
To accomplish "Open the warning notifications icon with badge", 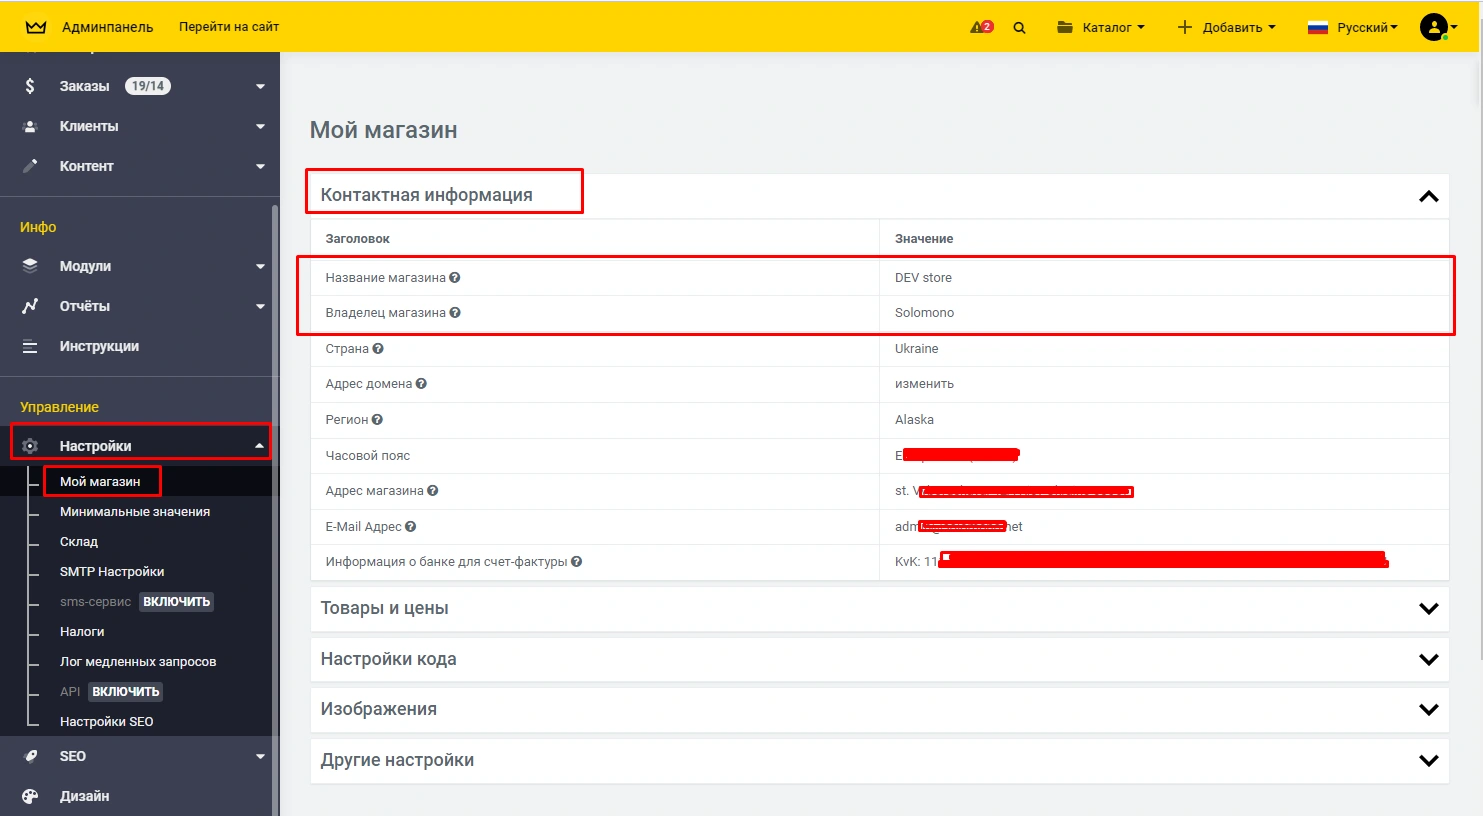I will pyautogui.click(x=981, y=27).
